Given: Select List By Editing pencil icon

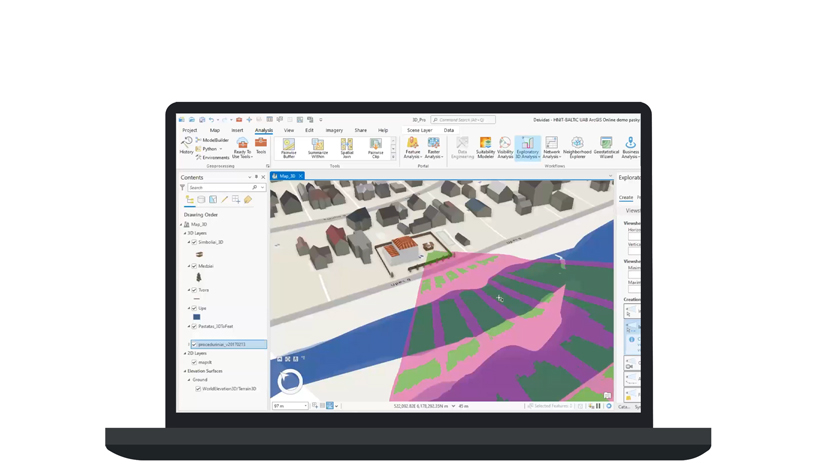Looking at the screenshot, I should click(224, 200).
